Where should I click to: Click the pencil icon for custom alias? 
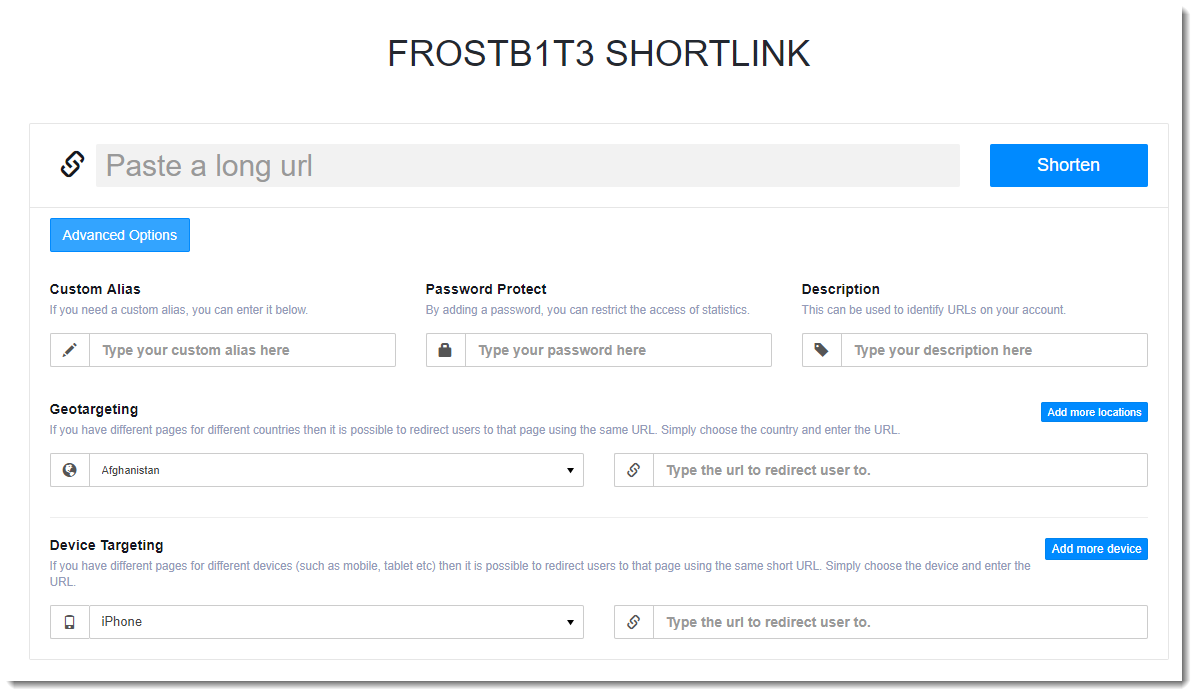69,350
